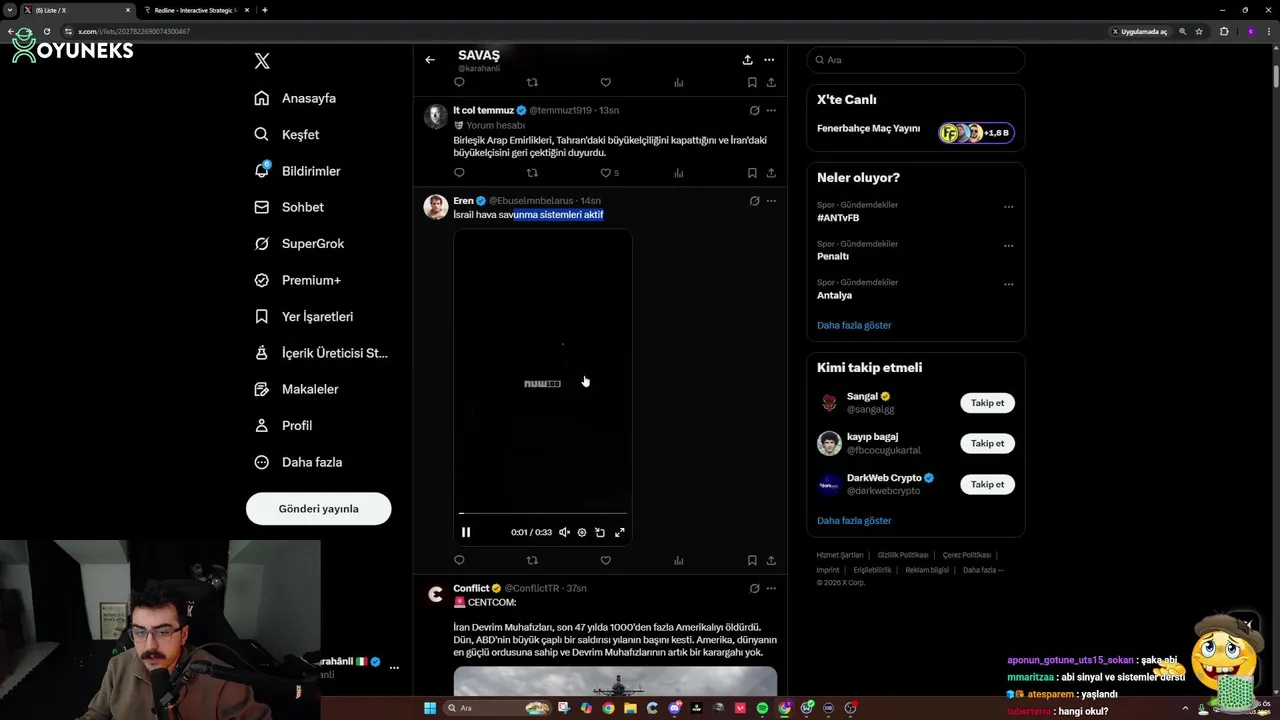Viewport: 1280px width, 720px height.
Task: Open SuperGrok from sidebar
Action: [299, 243]
